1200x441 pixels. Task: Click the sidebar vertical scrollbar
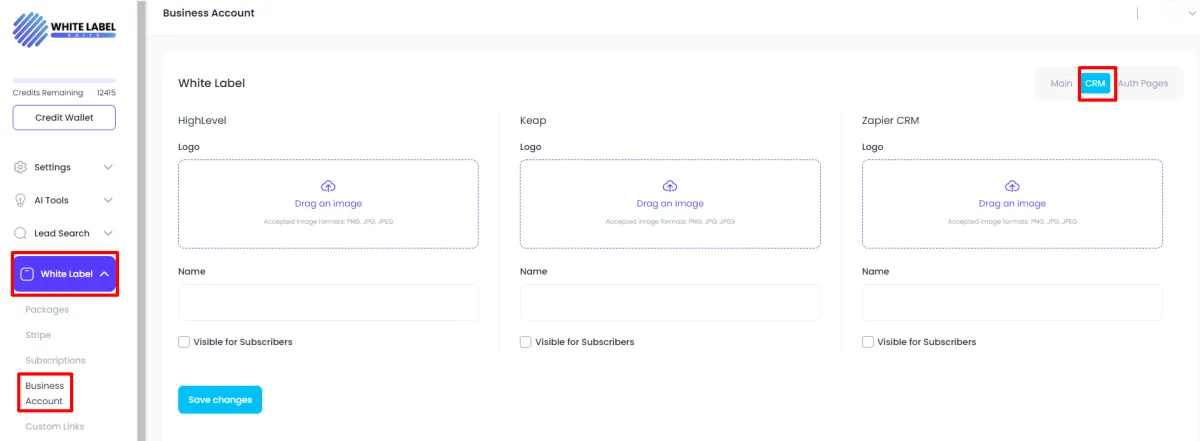(x=142, y=220)
